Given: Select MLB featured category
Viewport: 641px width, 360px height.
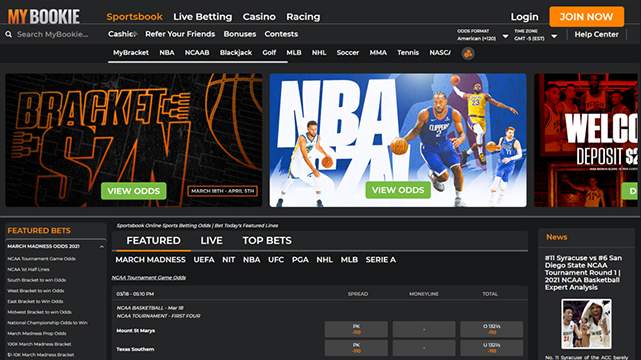Looking at the screenshot, I should pos(349,260).
